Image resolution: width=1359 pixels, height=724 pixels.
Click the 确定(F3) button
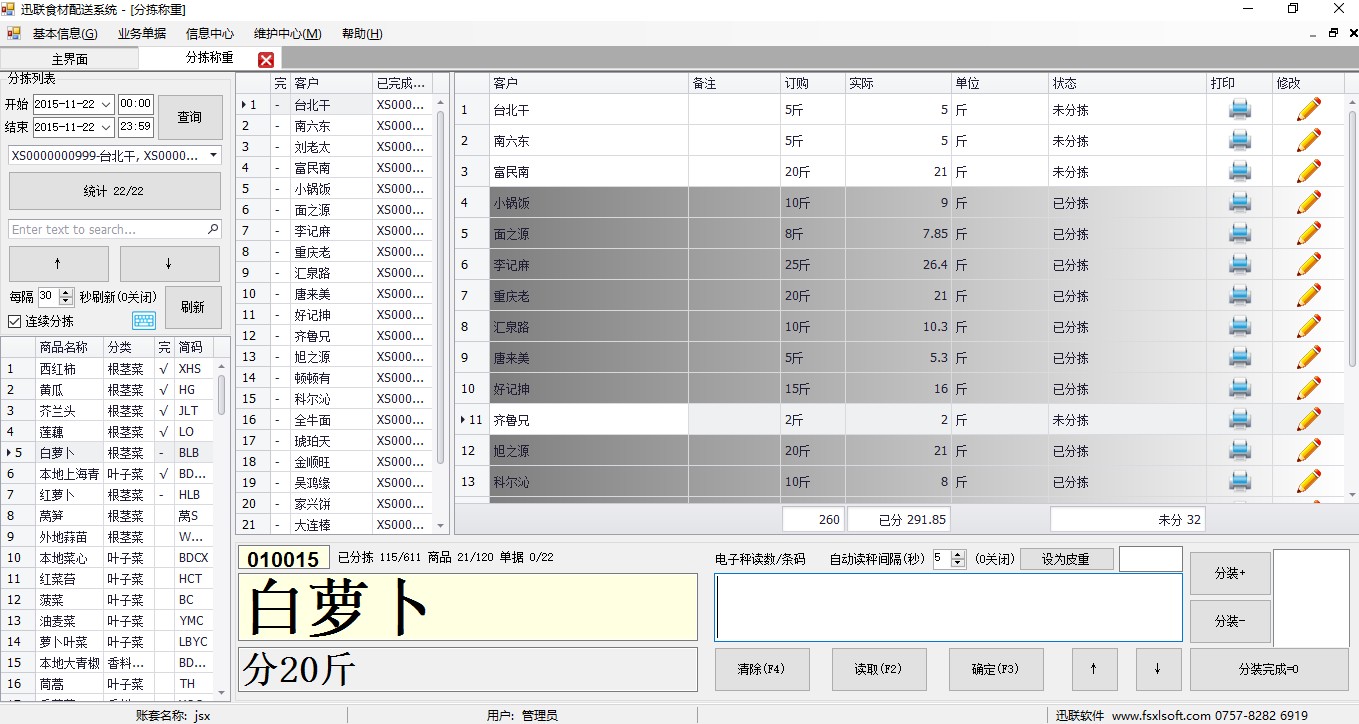pos(996,670)
